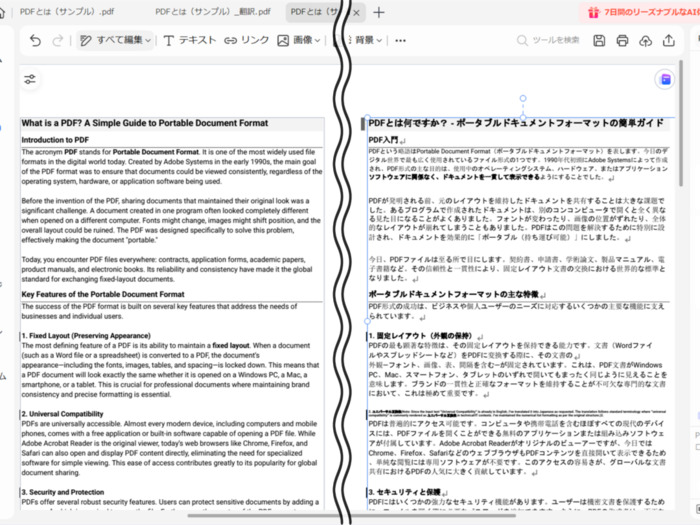Screen dimensions: 700x525
Task: Select the リンク tool
Action: (x=247, y=41)
